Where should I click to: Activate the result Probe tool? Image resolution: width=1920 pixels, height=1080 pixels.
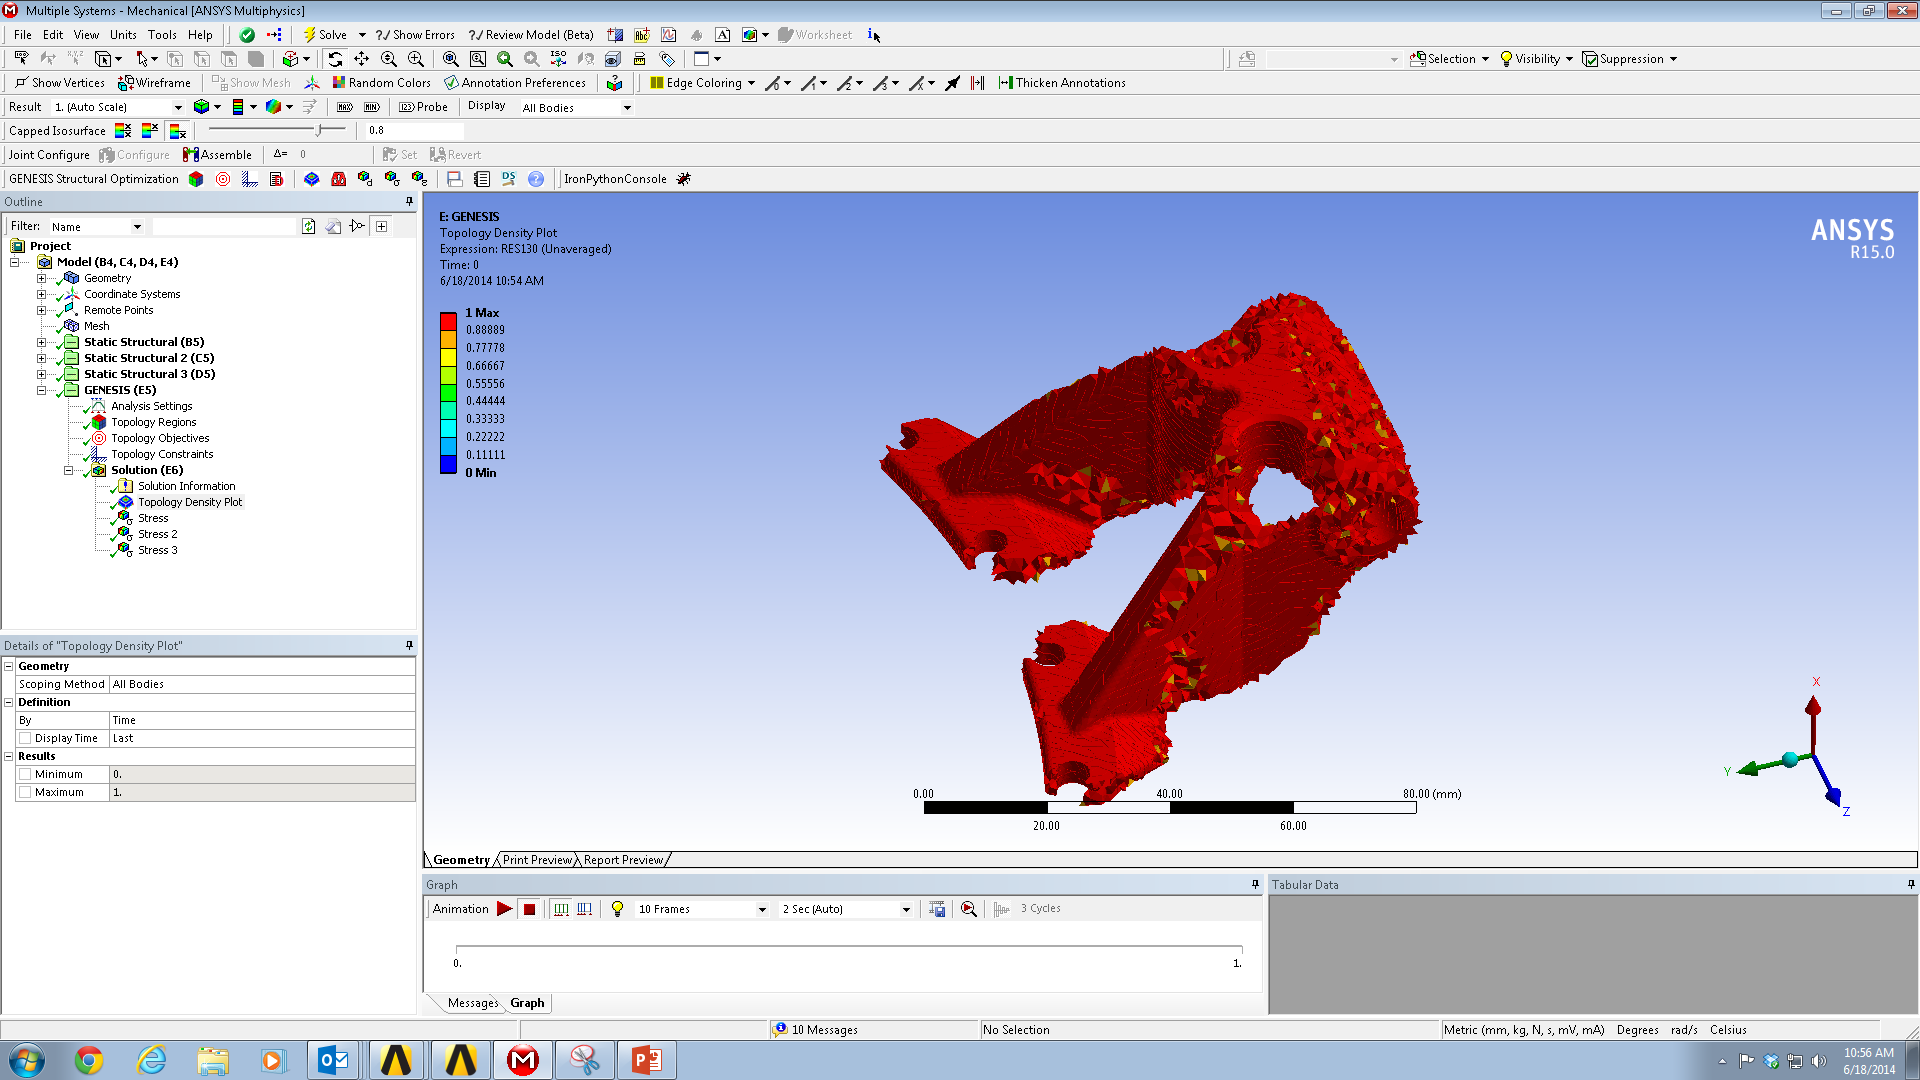[423, 107]
